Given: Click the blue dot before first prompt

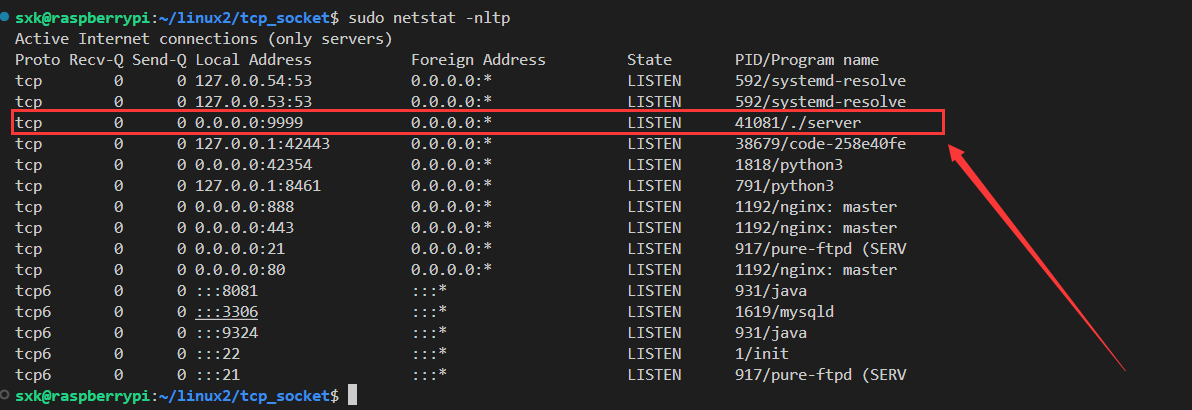Looking at the screenshot, I should tap(5, 15).
